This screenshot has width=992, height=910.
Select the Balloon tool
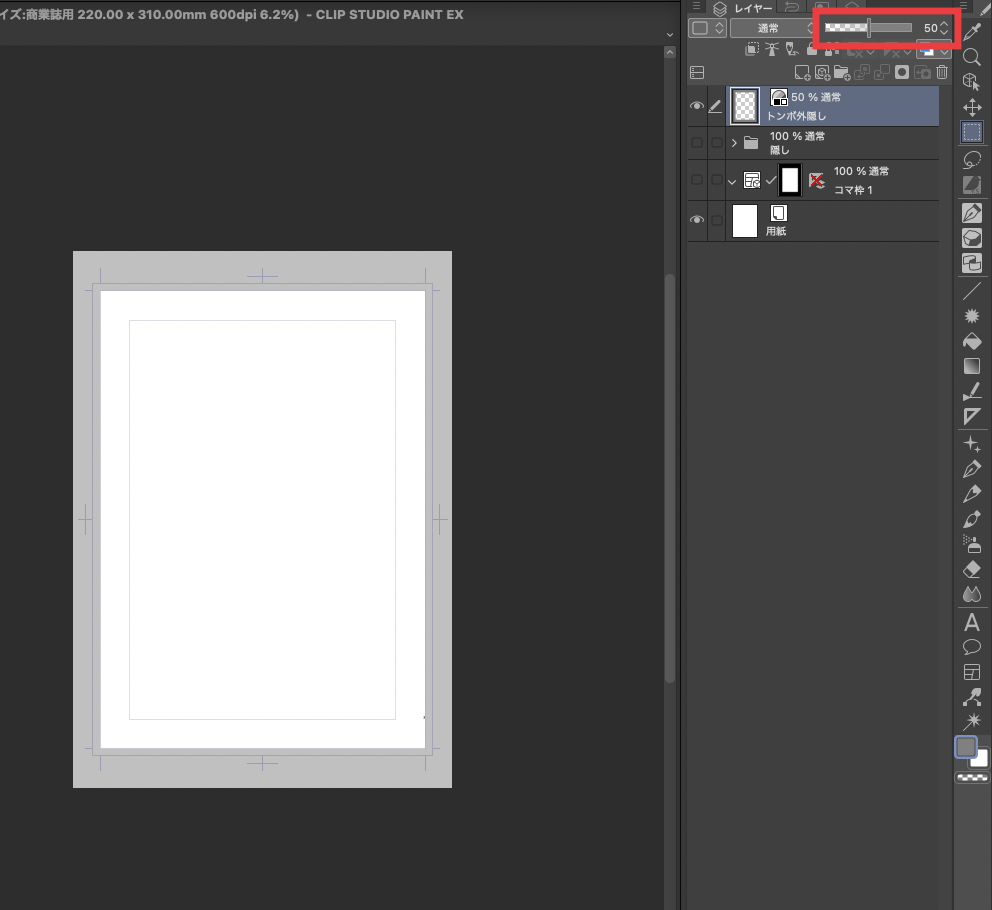971,647
